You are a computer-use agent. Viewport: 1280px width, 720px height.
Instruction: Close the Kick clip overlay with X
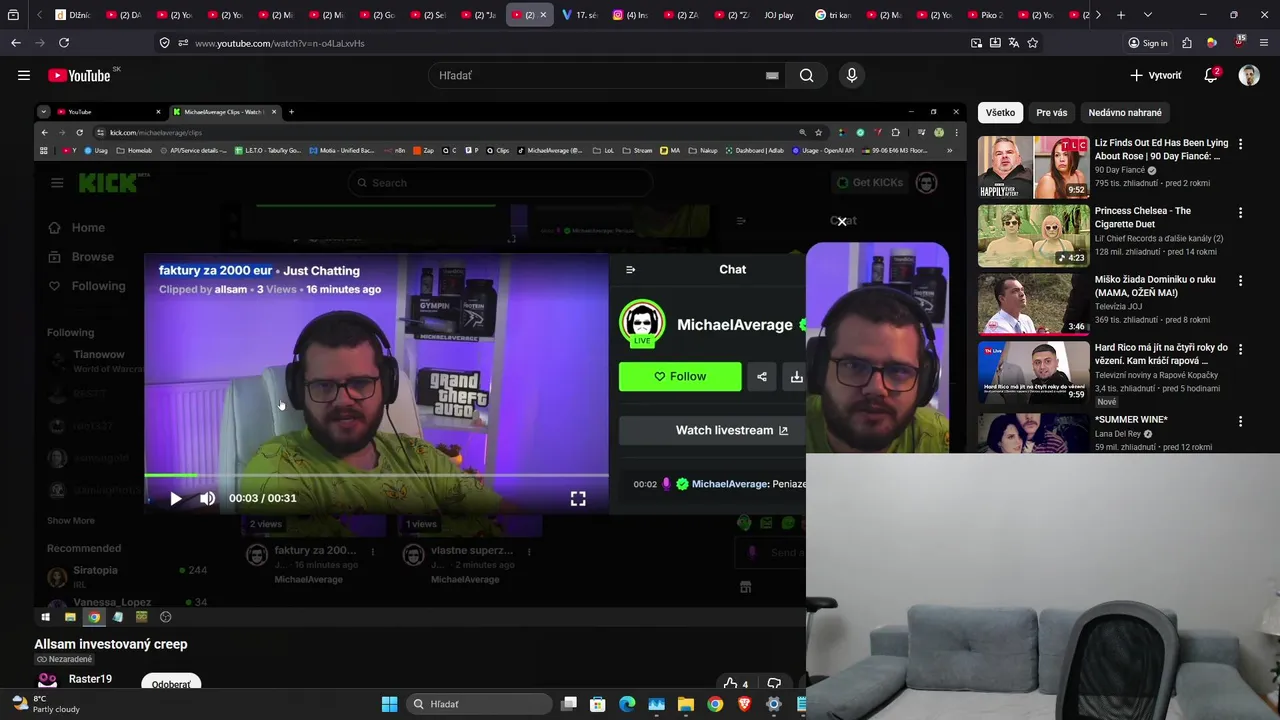[842, 221]
